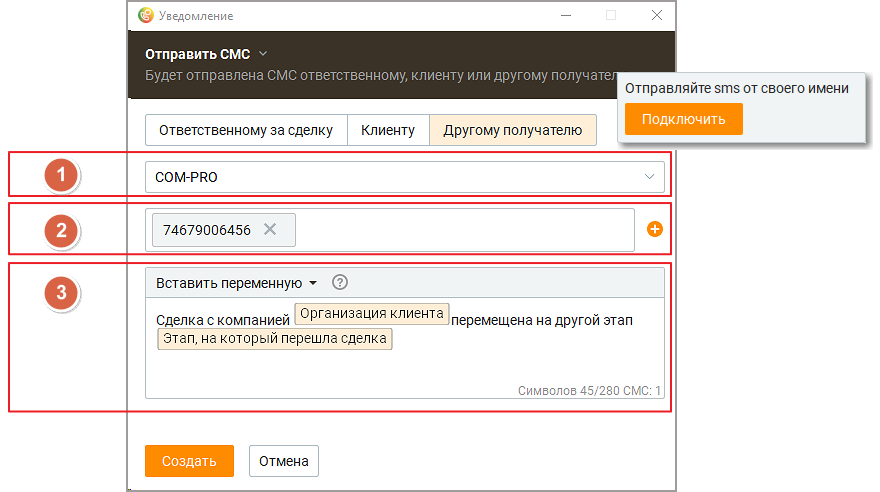Screen dimensions: 880x492
Task: Focus the recipient phone number field
Action: [389, 230]
